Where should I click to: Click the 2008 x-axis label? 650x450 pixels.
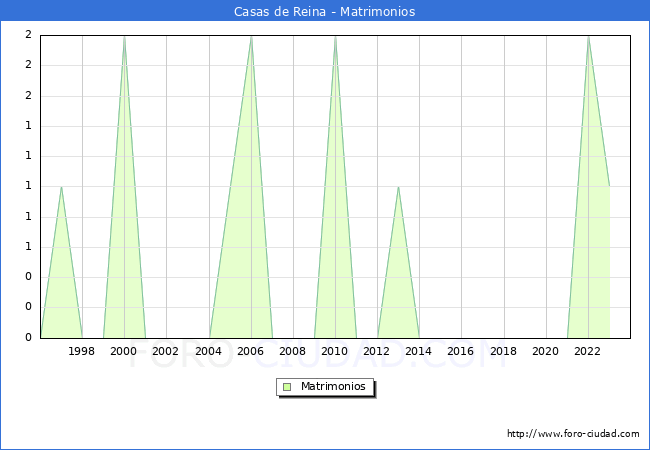(293, 351)
